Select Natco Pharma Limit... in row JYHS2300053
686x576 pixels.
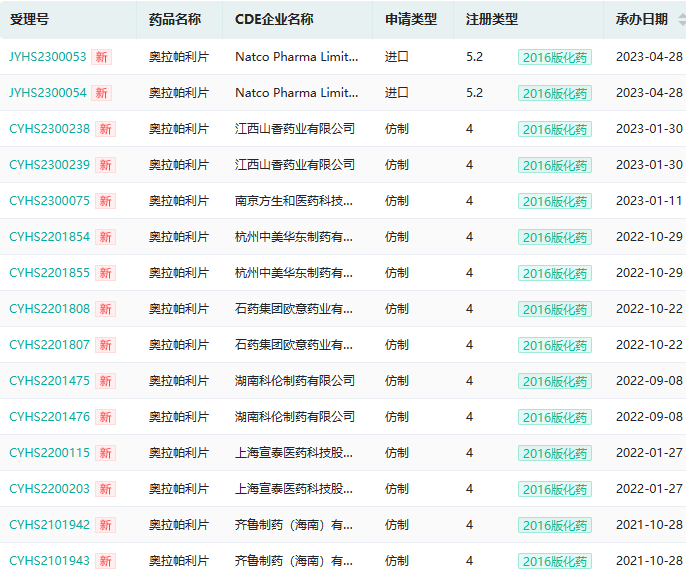pos(297,57)
